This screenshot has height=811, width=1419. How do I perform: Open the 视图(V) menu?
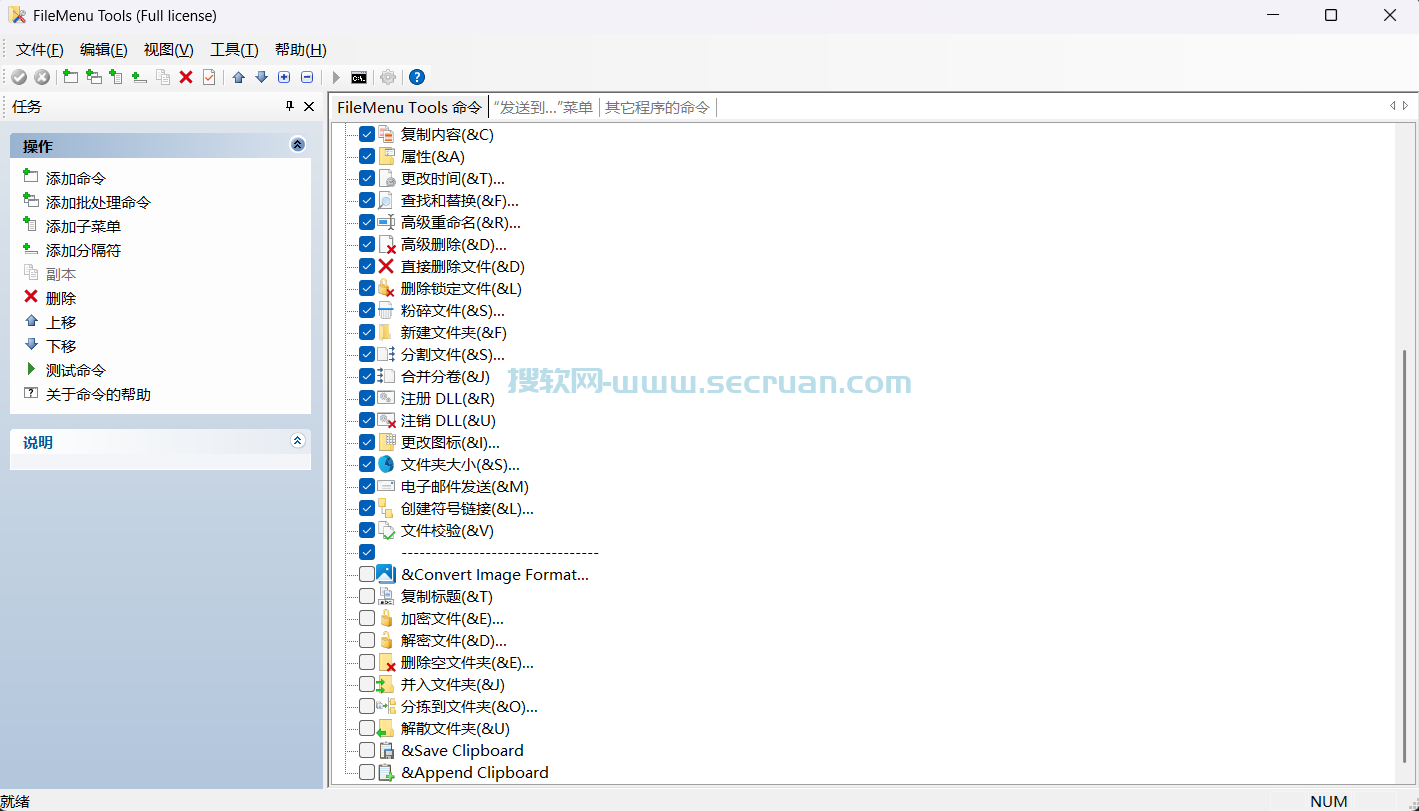click(169, 50)
